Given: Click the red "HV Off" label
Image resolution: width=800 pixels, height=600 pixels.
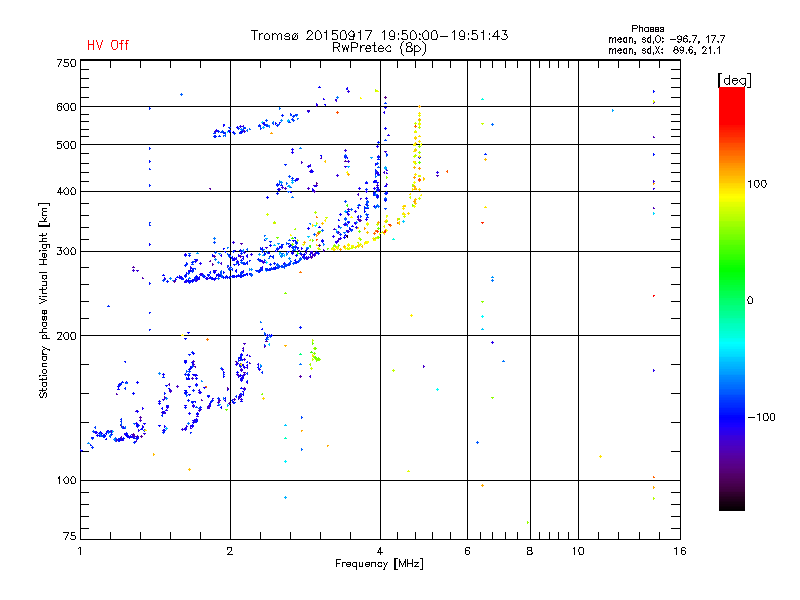Looking at the screenshot, I should (107, 45).
